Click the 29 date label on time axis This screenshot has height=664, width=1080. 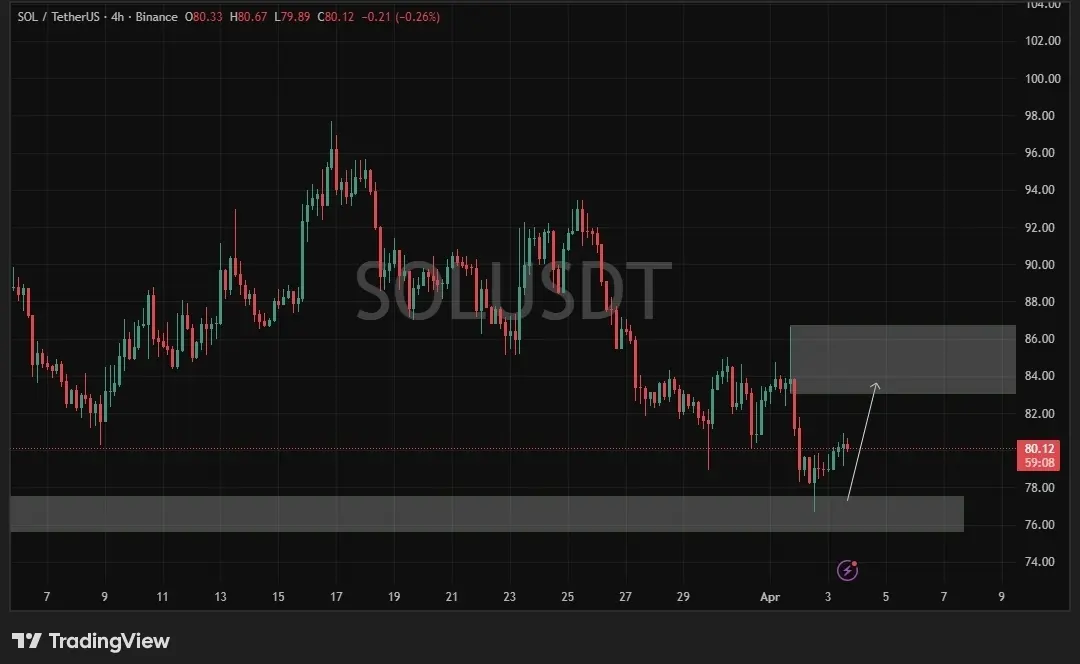(x=683, y=596)
